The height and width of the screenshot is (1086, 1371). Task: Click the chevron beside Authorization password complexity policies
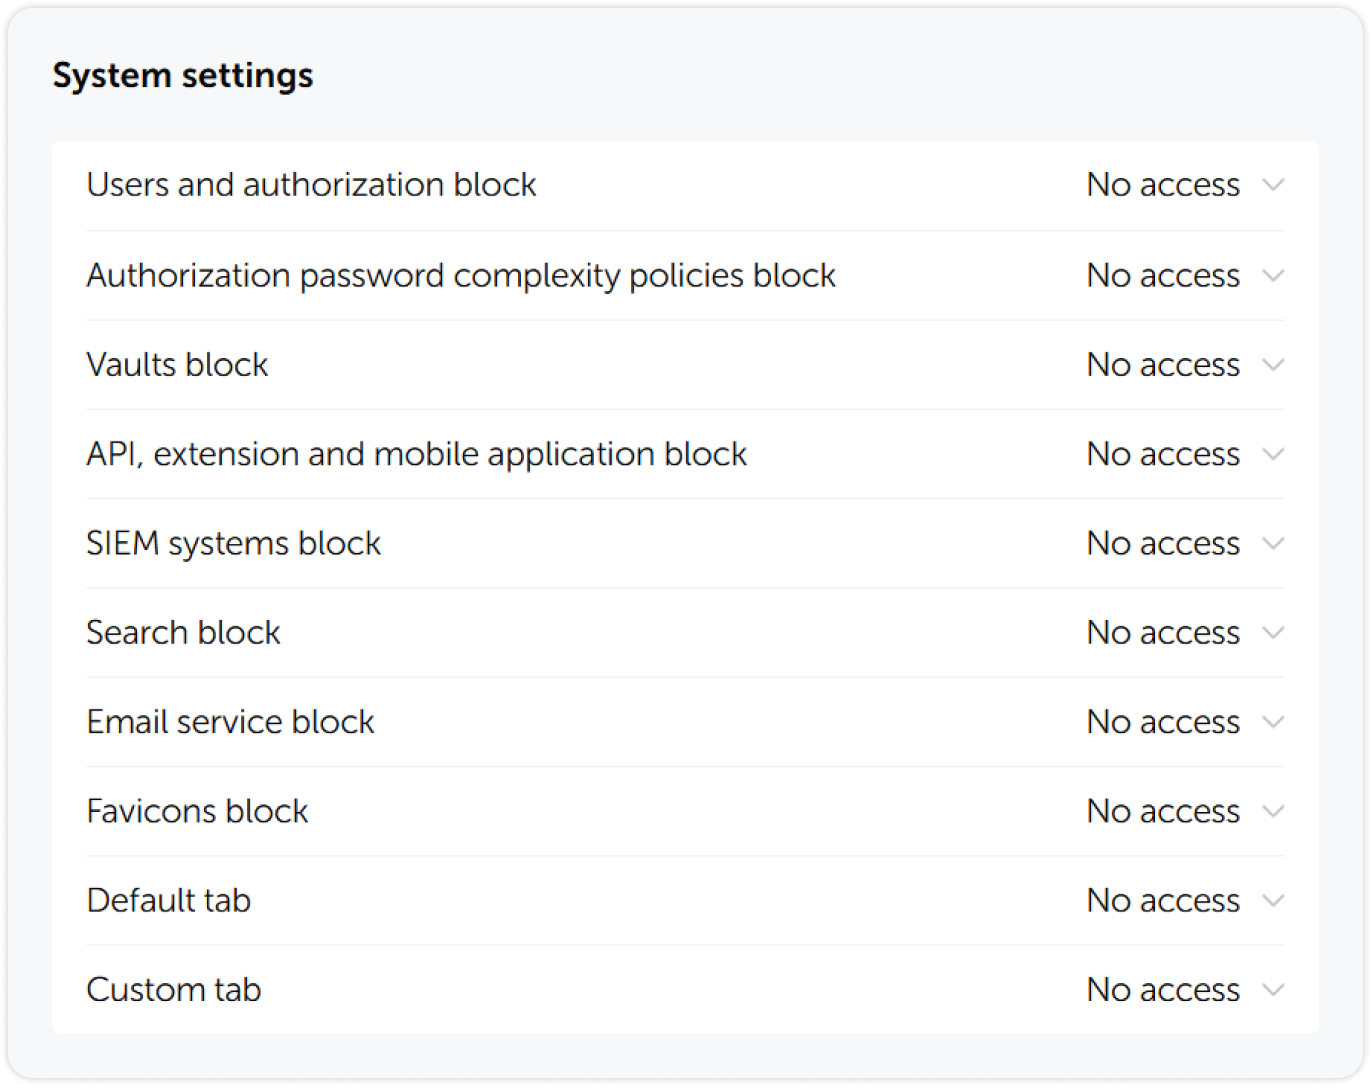[1274, 275]
